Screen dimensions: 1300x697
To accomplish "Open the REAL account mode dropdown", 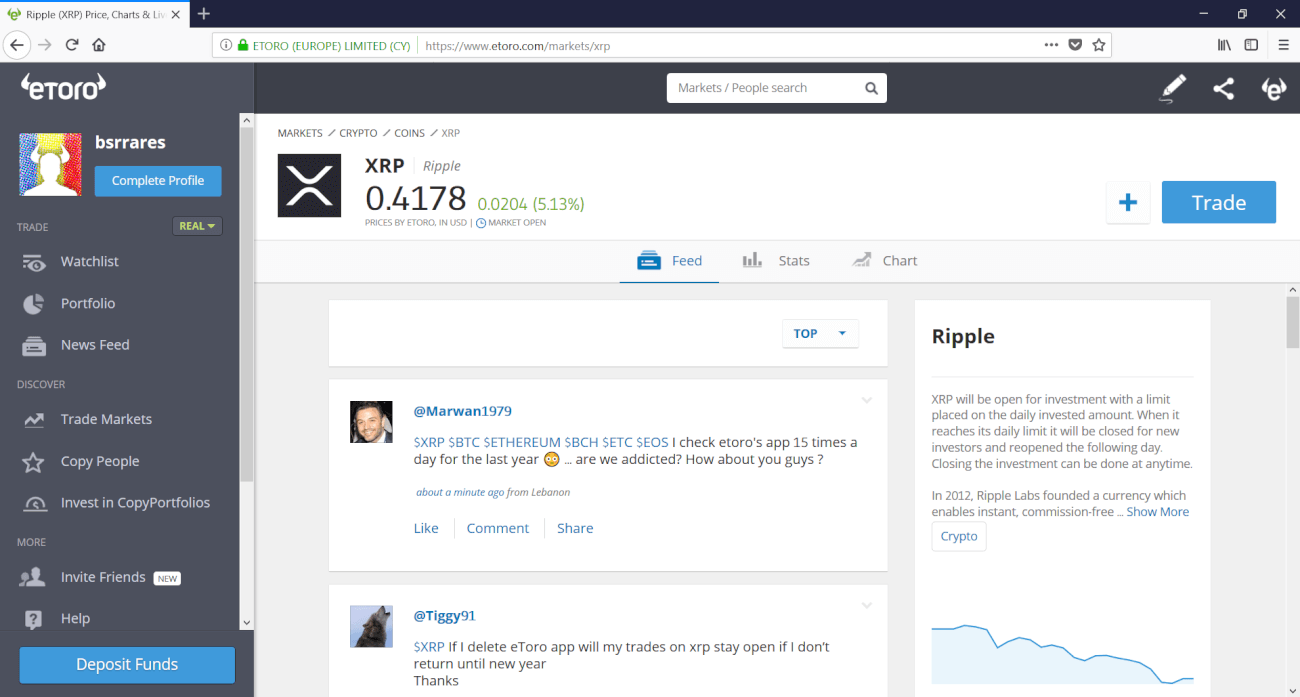I will pyautogui.click(x=197, y=226).
